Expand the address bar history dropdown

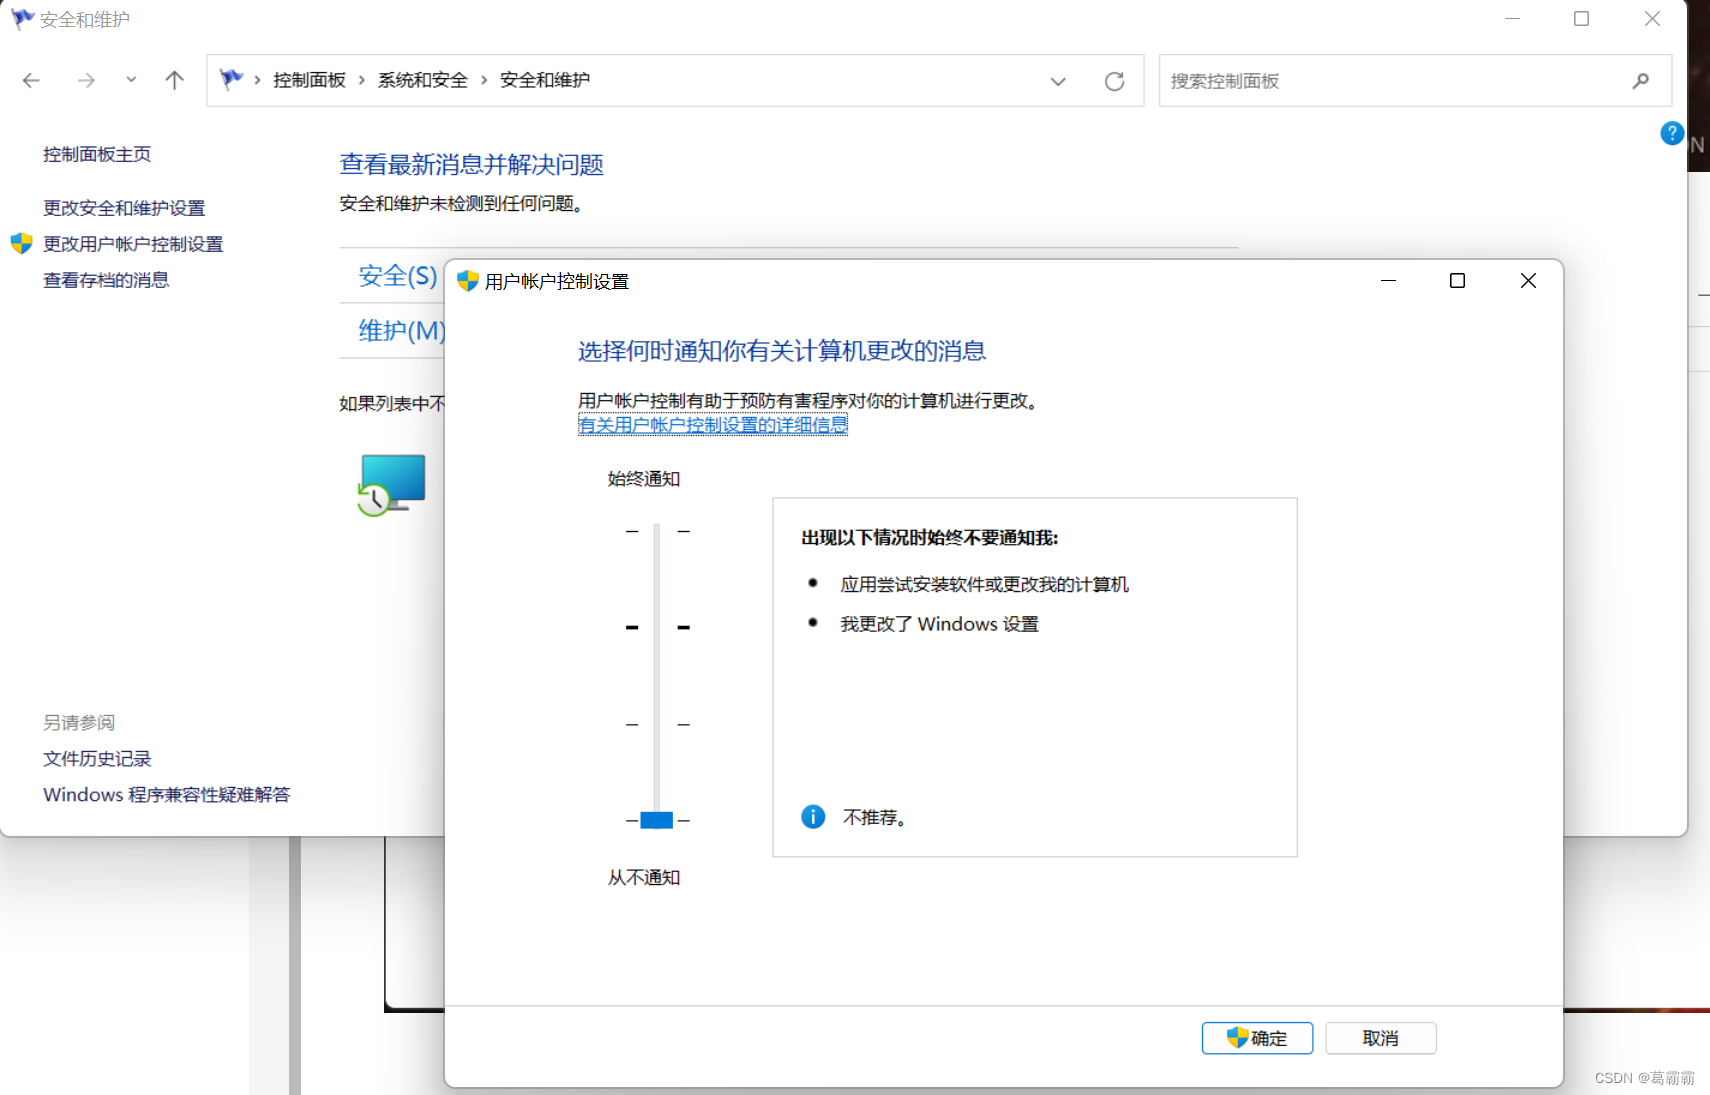pyautogui.click(x=1058, y=81)
